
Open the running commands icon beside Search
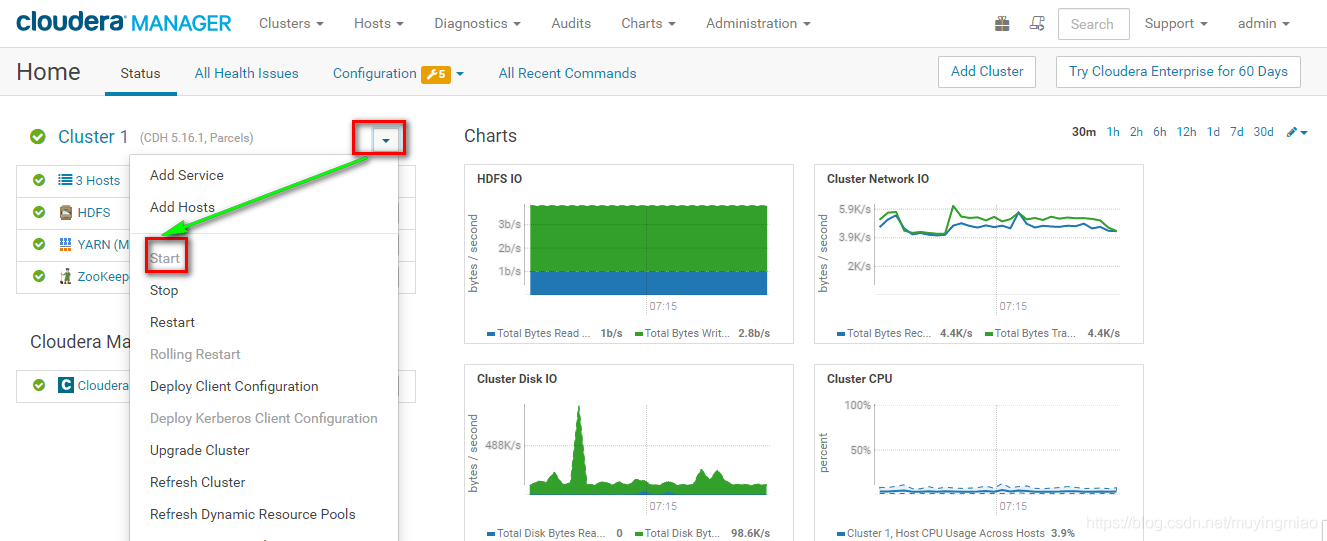pyautogui.click(x=1037, y=23)
